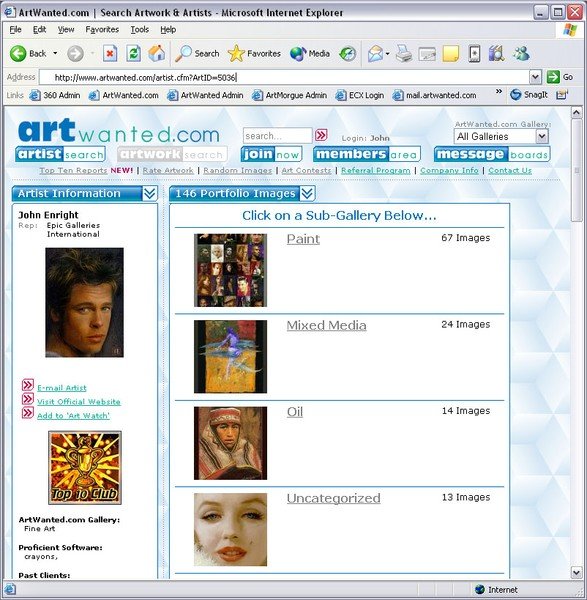The width and height of the screenshot is (587, 600).
Task: Go to the Home page icon
Action: [x=157, y=54]
